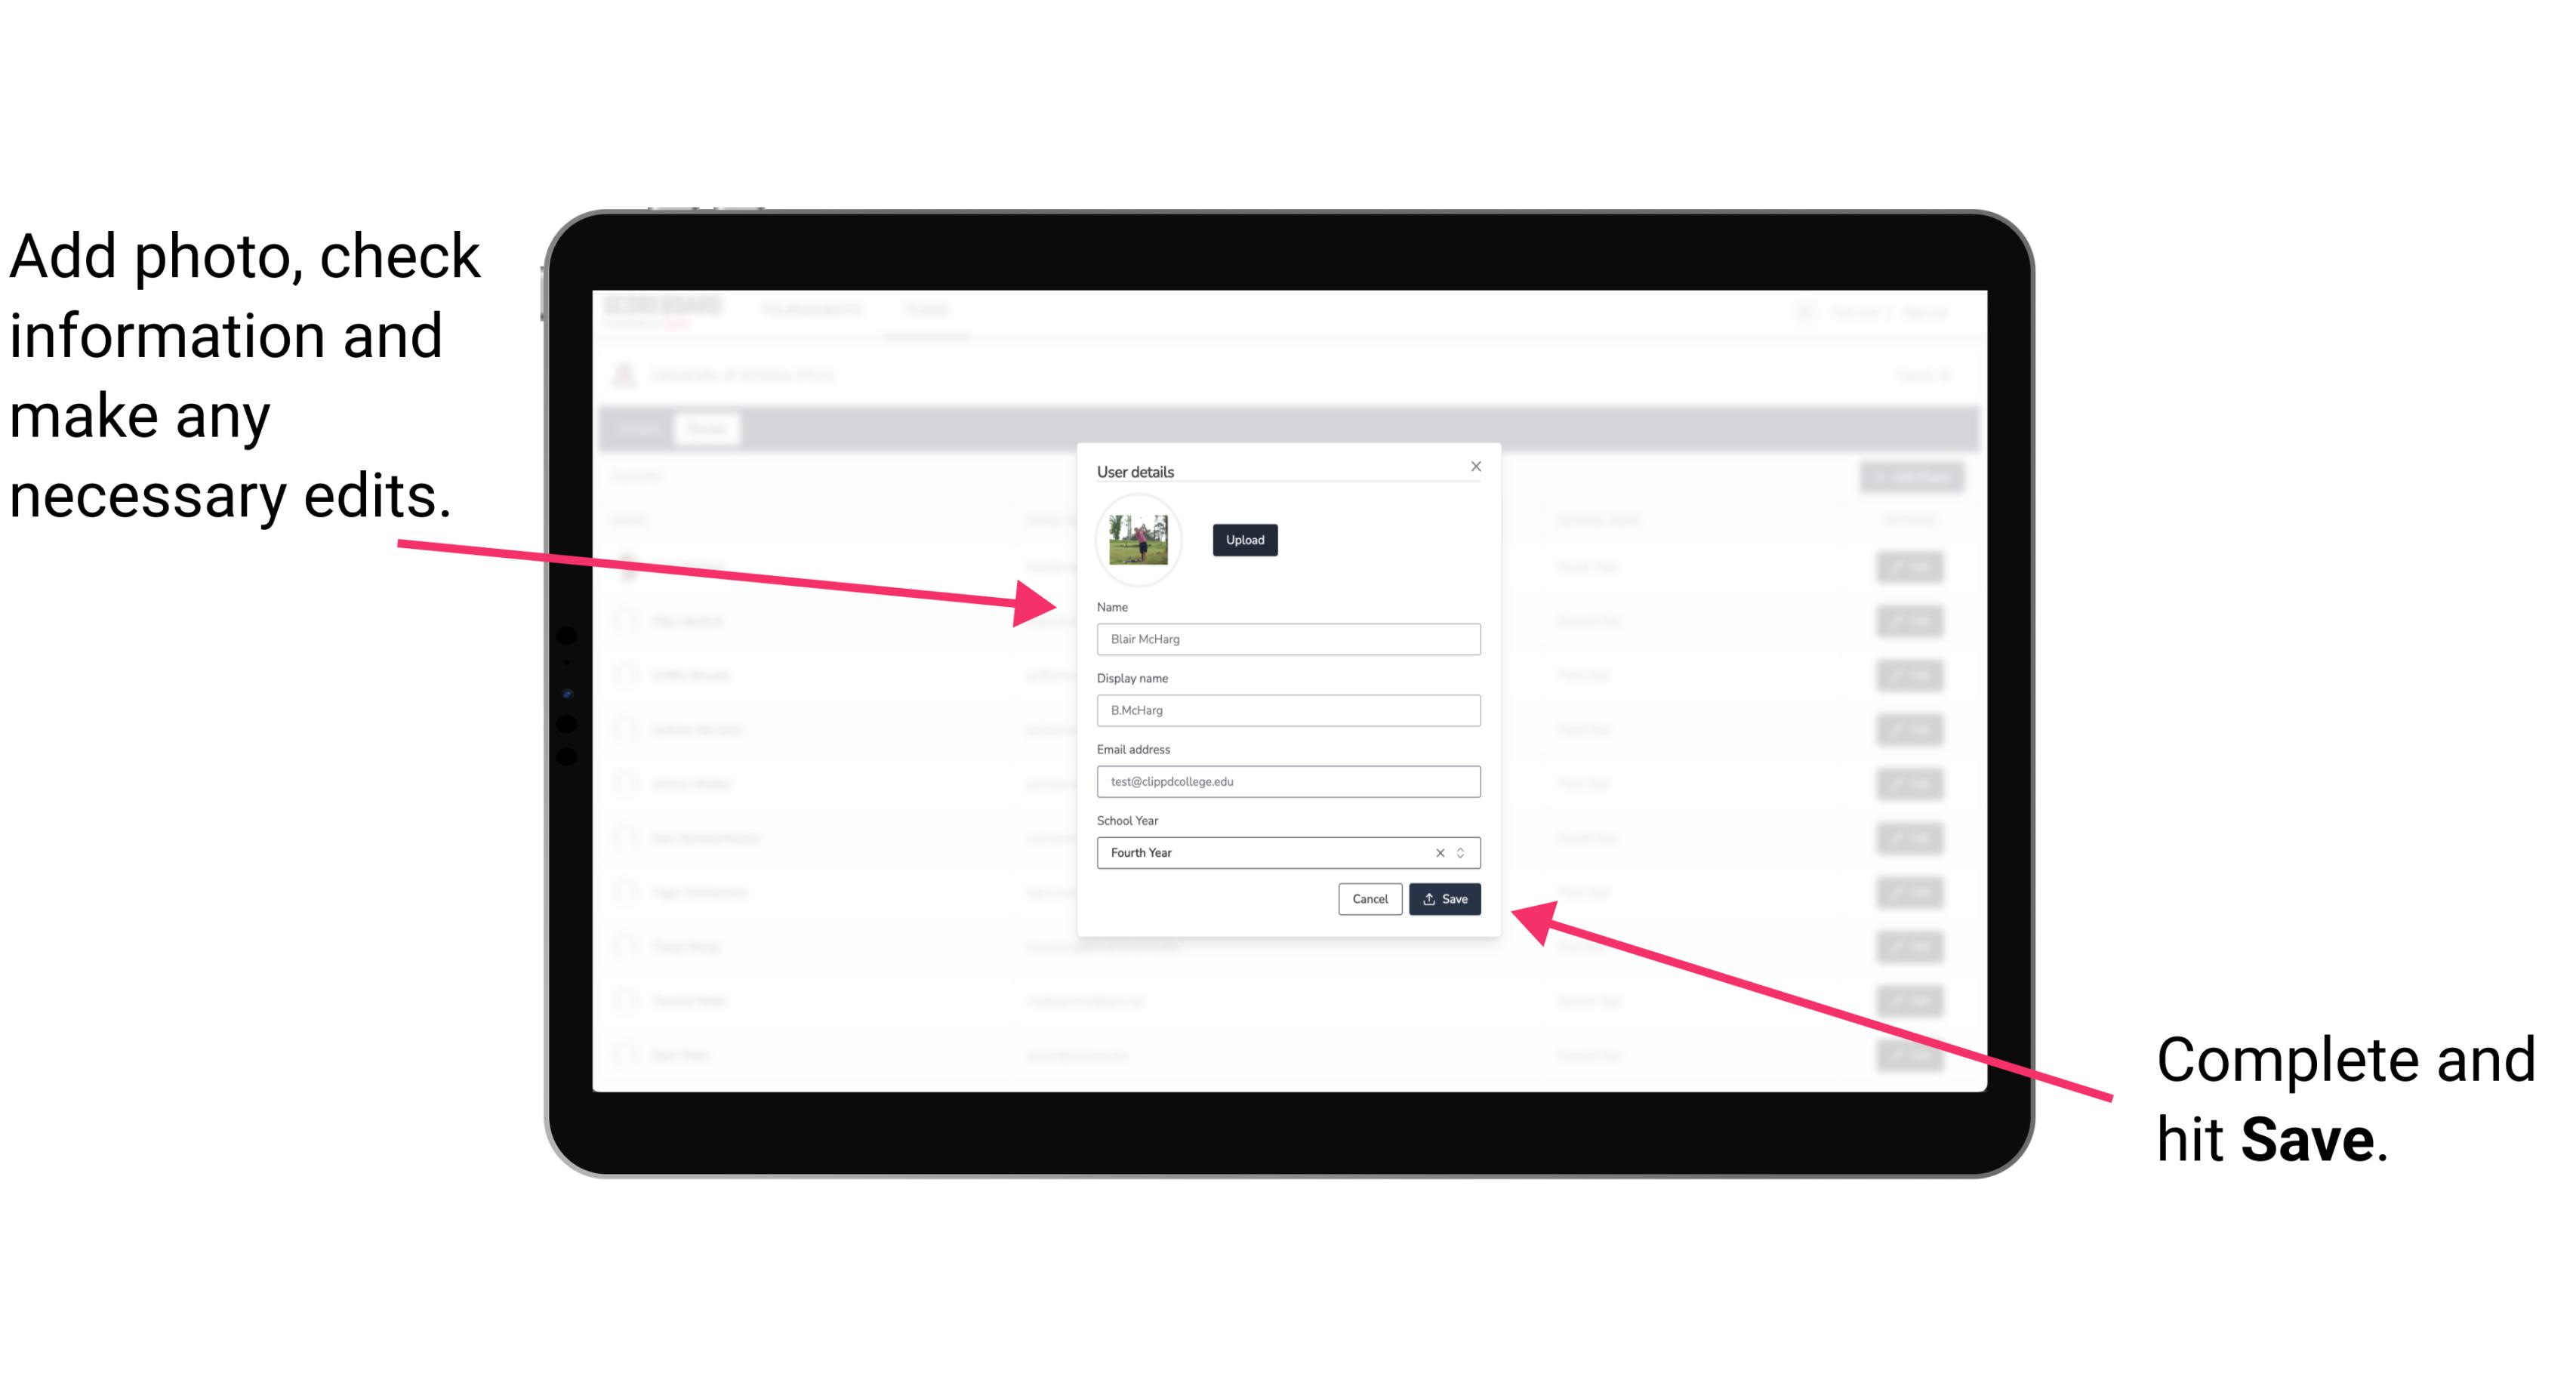Enable the School Year selection toggle
Image resolution: width=2576 pixels, height=1386 pixels.
1463,852
